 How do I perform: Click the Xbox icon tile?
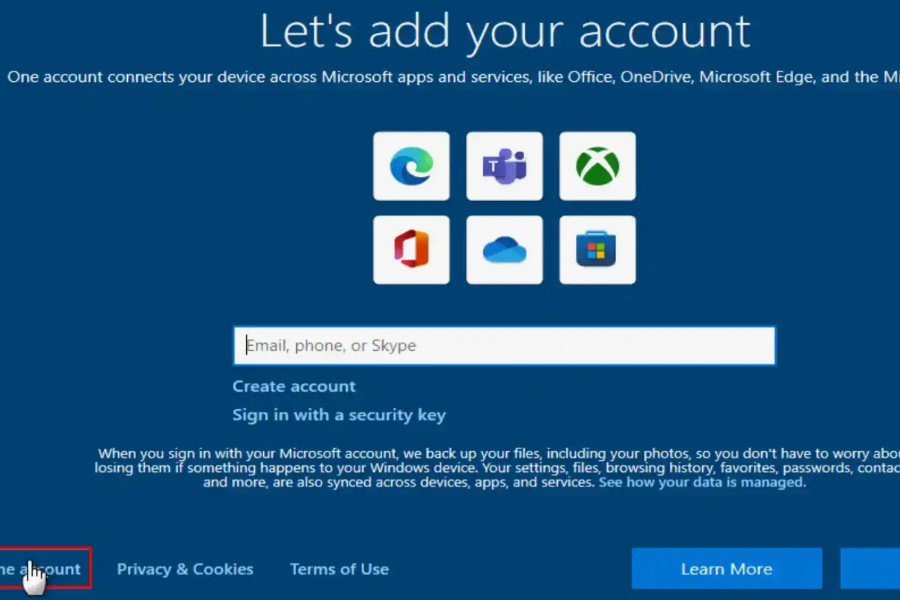(x=598, y=166)
